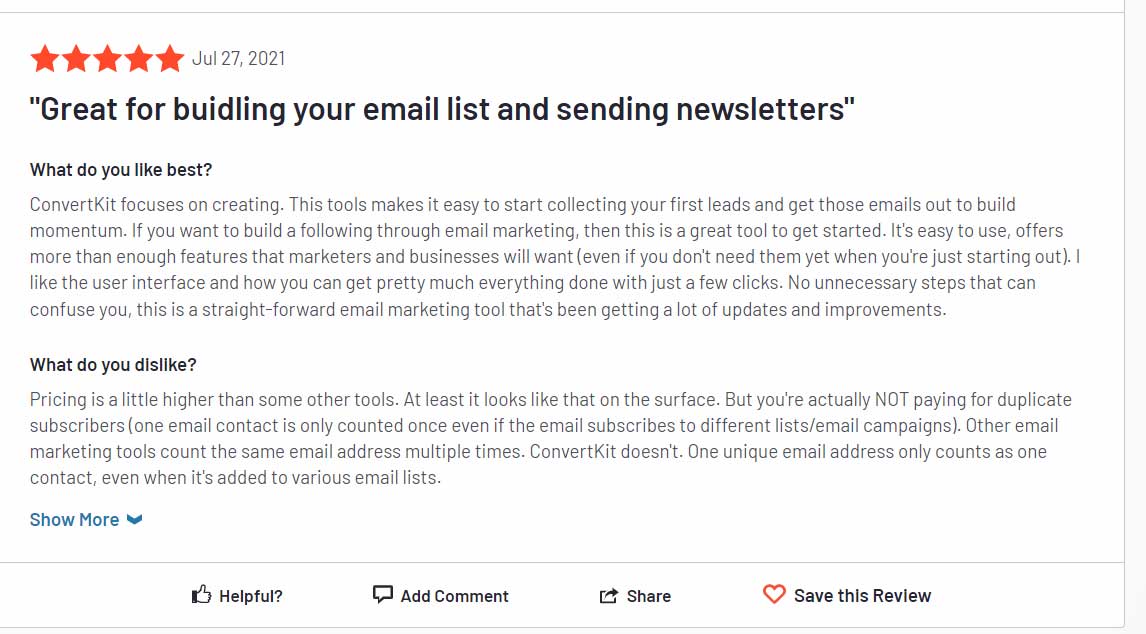Click the 'What do you dislike?' heading

(113, 364)
